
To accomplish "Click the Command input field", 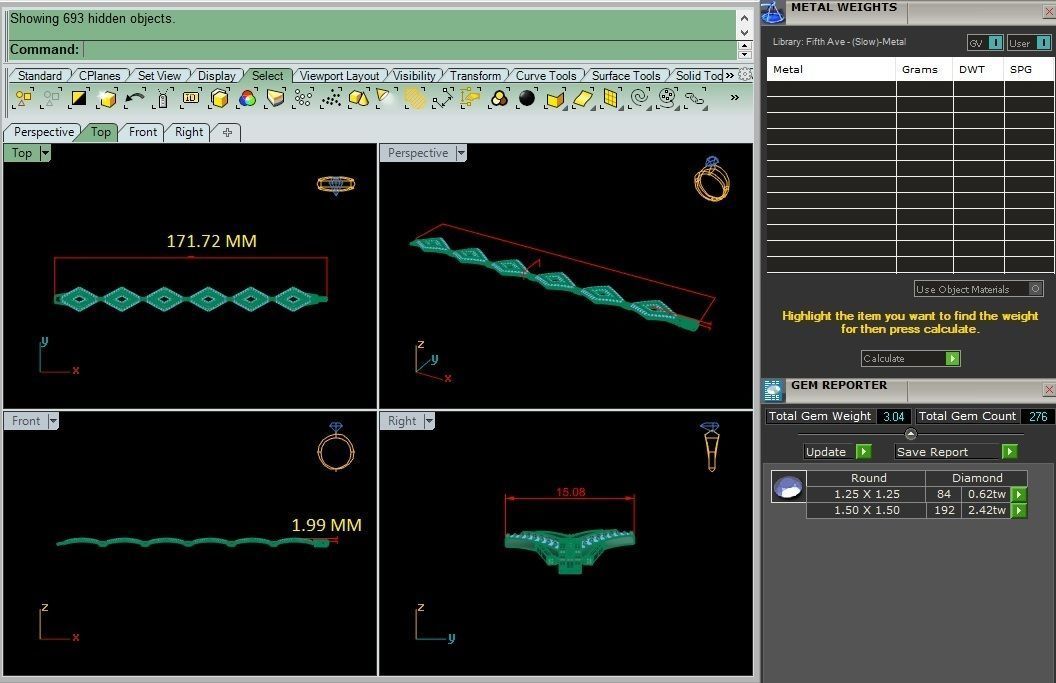I will pyautogui.click(x=409, y=49).
